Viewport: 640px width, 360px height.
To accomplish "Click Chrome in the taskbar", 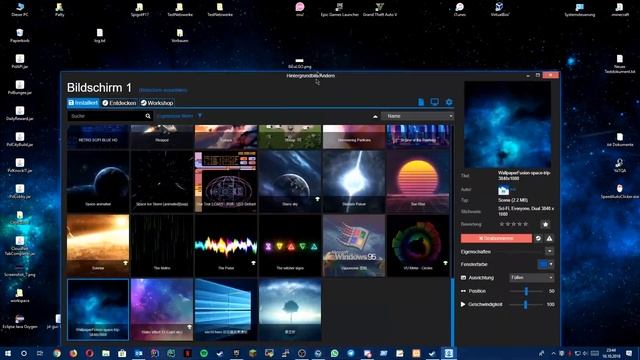I will tap(57, 353).
